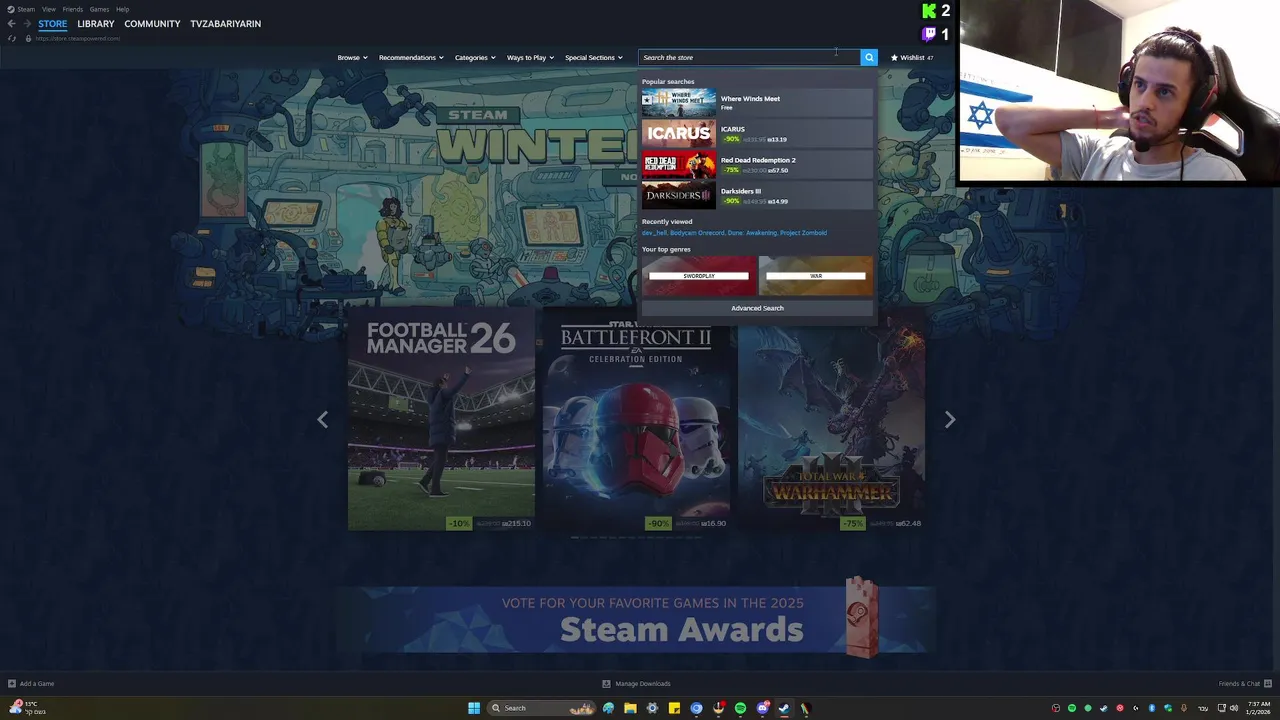The width and height of the screenshot is (1280, 720).
Task: Click the weather widget in the taskbar corner
Action: coord(26,708)
